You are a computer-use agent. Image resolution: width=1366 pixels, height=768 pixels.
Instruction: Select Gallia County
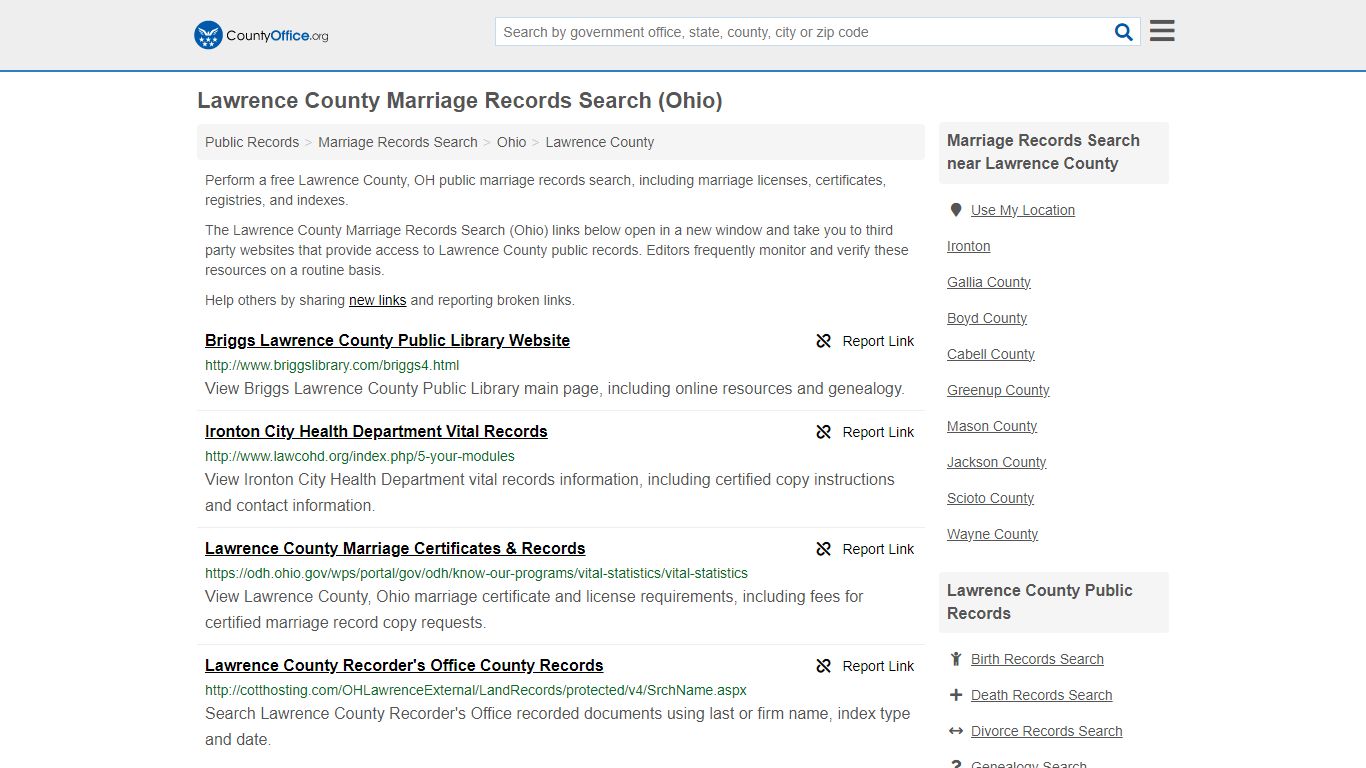pos(988,282)
